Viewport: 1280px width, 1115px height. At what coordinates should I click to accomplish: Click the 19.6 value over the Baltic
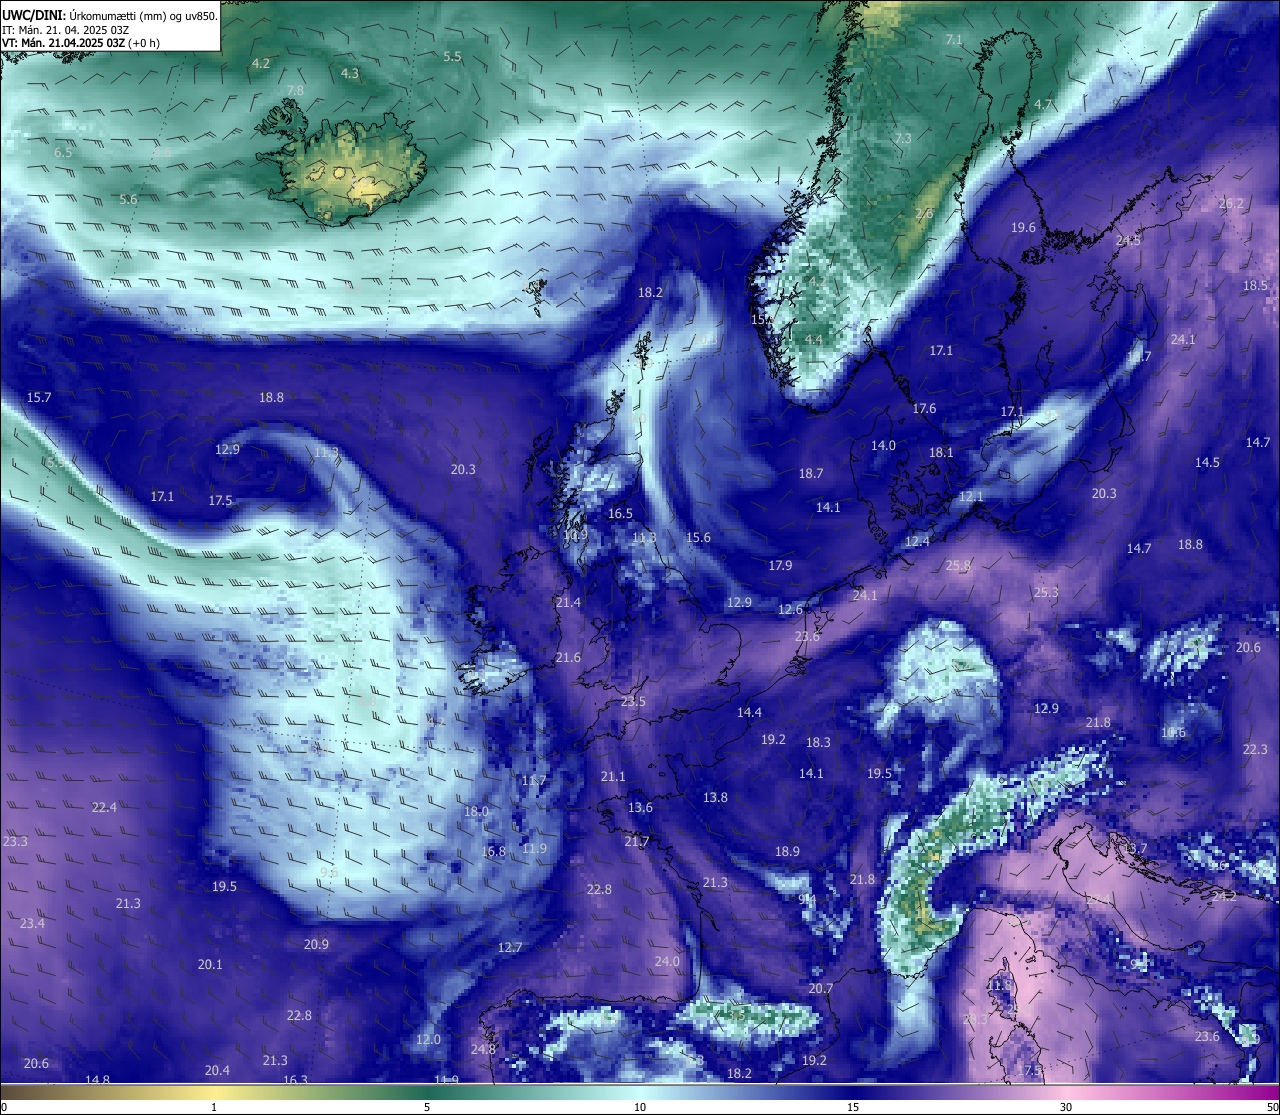tap(1023, 228)
